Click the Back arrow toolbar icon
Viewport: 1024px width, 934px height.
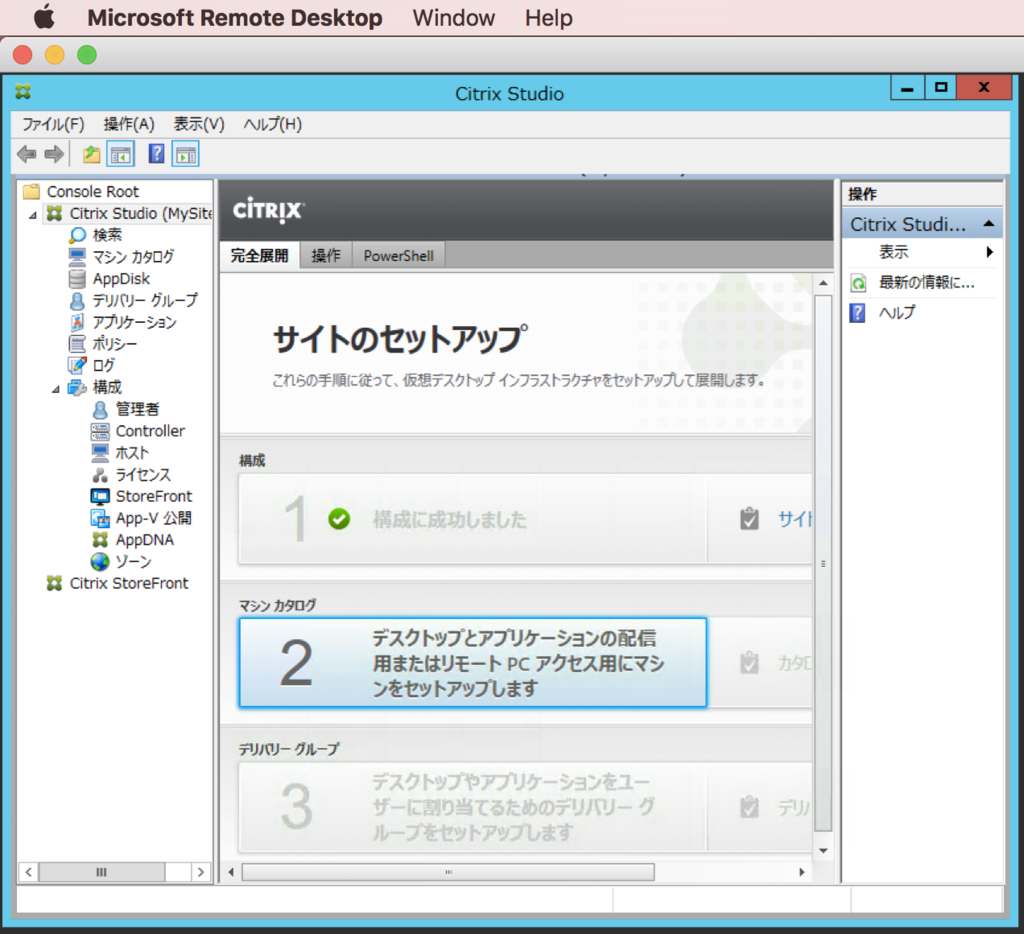pos(27,155)
